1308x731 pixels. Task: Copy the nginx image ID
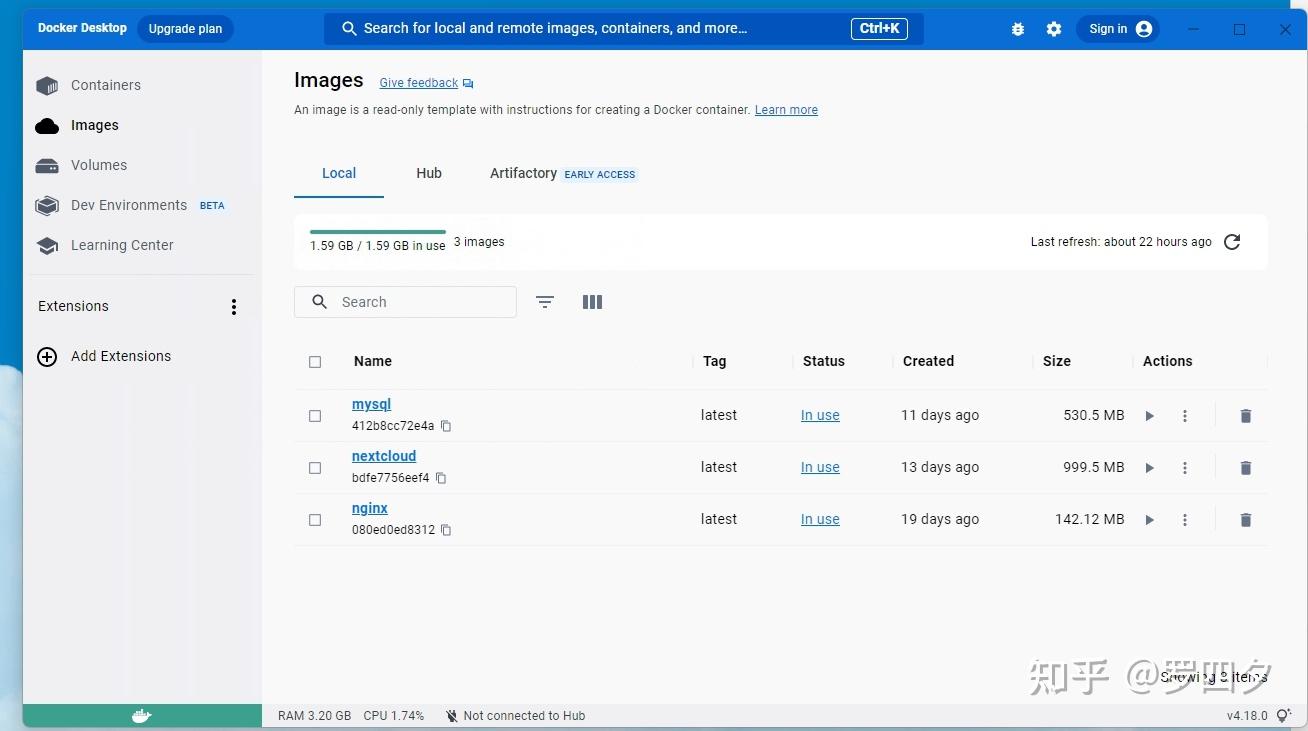tap(446, 530)
